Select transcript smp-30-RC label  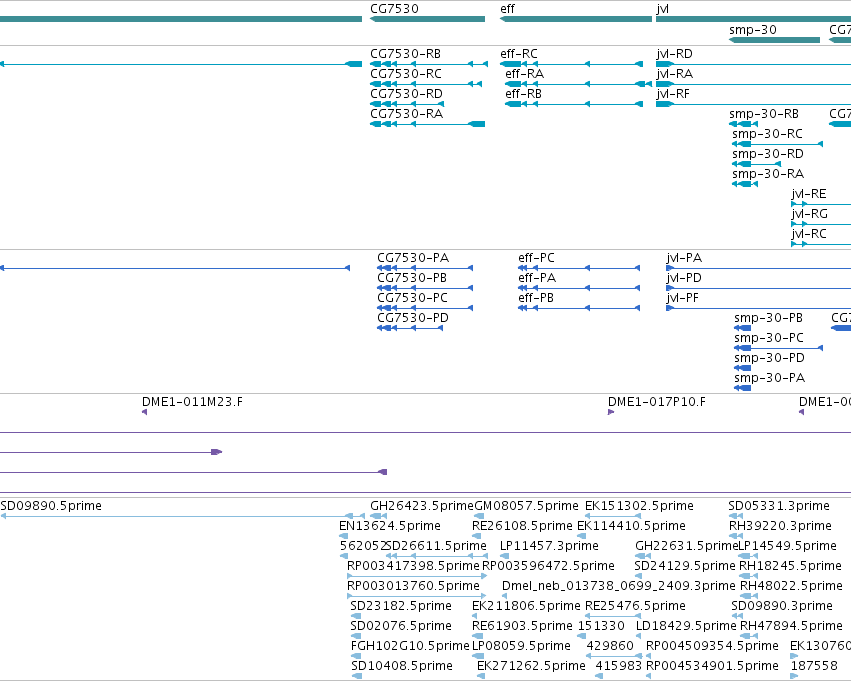(767, 134)
